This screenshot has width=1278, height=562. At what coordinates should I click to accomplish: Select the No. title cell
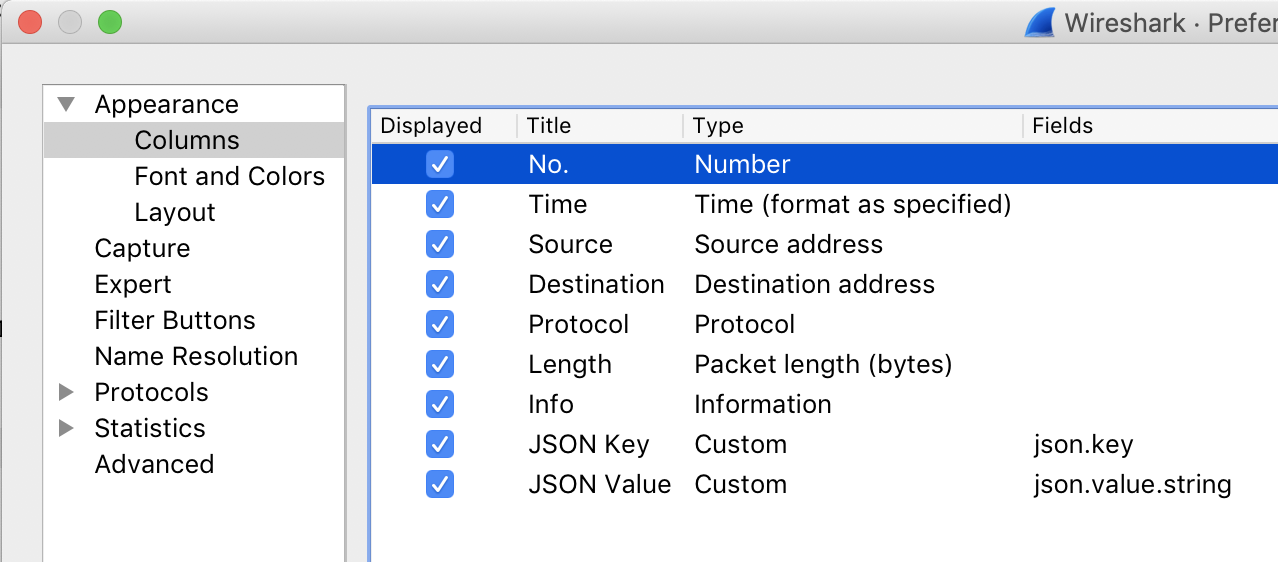pos(548,164)
